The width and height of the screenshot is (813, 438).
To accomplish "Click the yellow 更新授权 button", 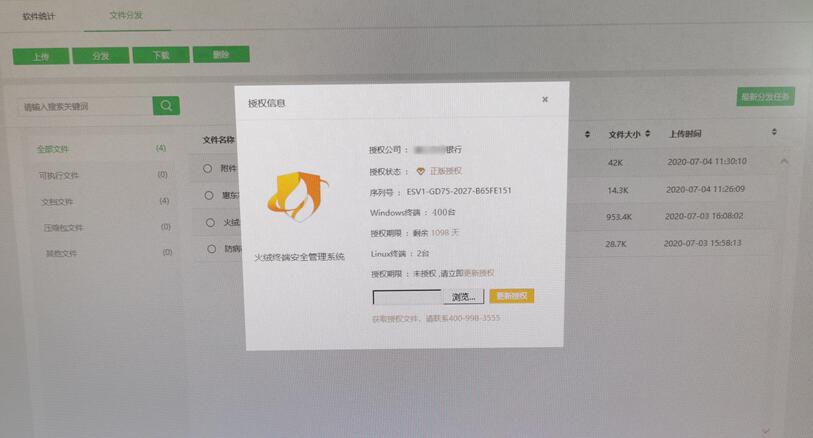I will click(512, 297).
